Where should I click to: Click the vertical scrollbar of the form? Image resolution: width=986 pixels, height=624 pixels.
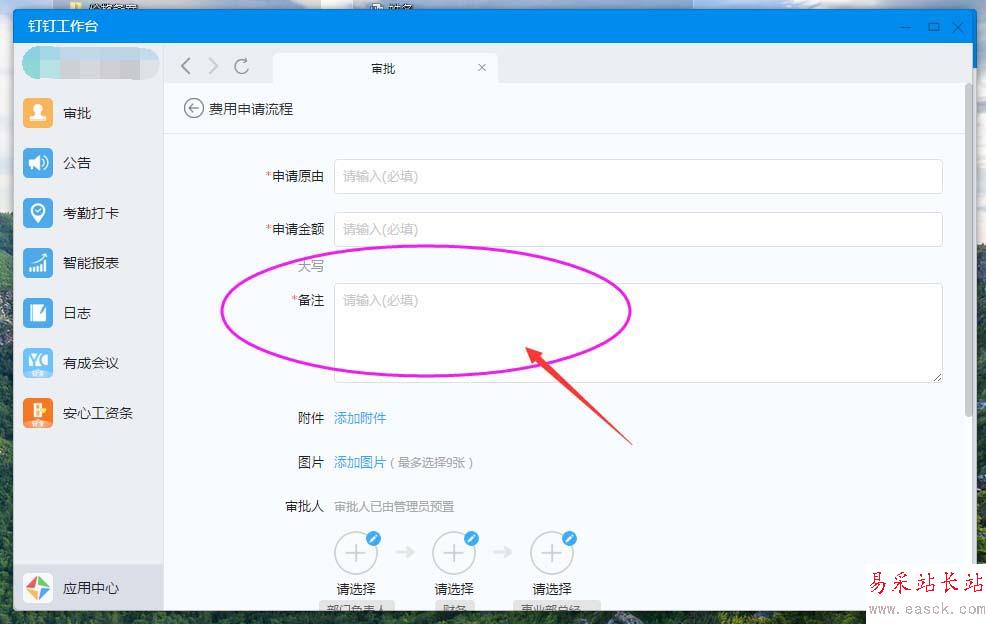[x=968, y=250]
